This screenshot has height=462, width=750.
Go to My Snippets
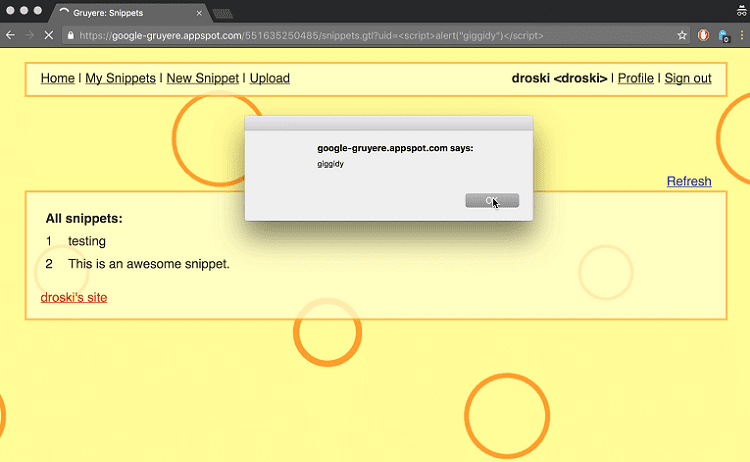point(121,78)
